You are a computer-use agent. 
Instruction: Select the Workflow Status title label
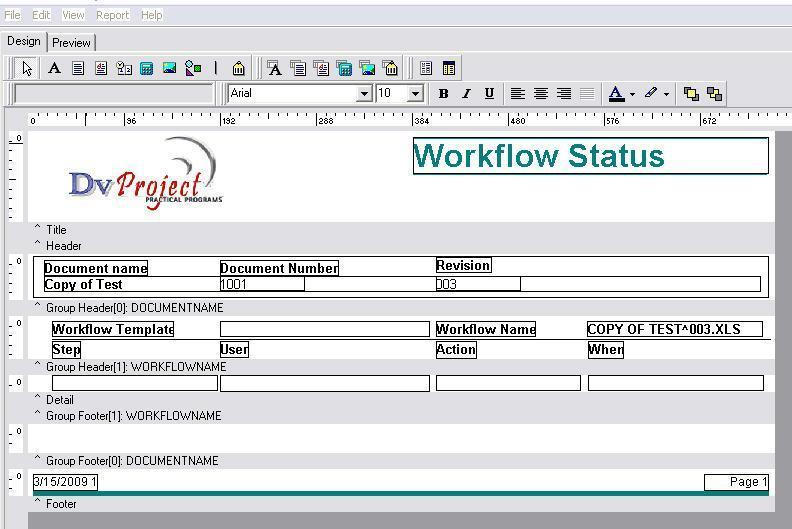590,156
